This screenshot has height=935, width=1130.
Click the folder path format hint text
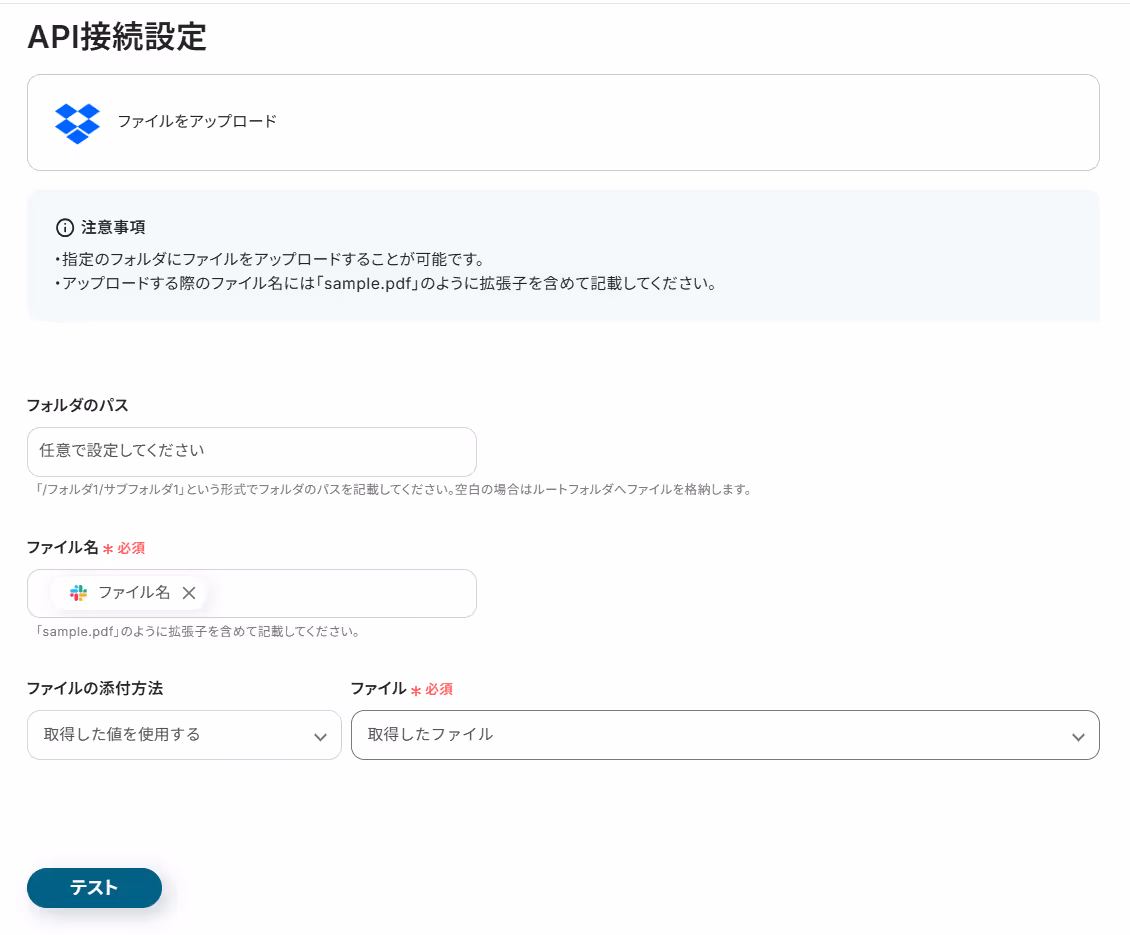pyautogui.click(x=394, y=489)
